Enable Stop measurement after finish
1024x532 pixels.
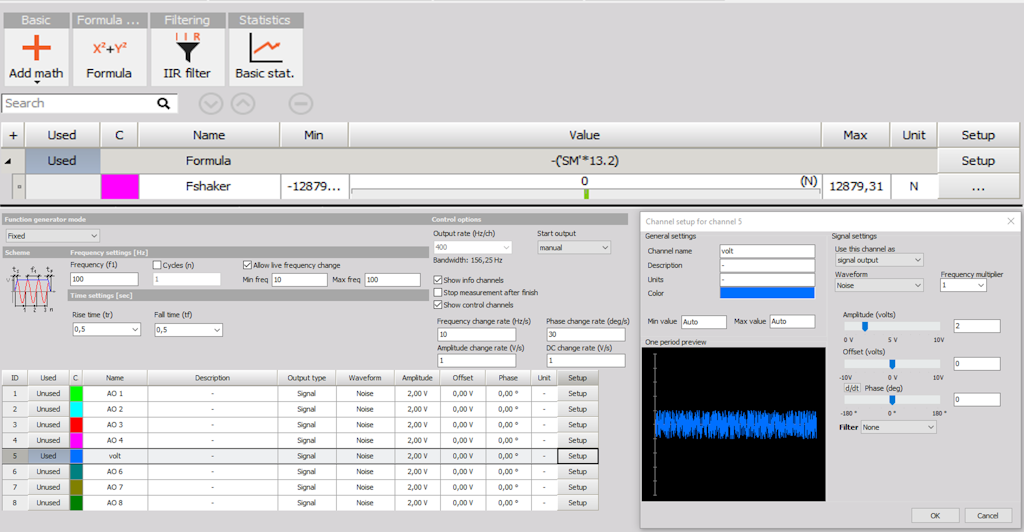438,292
